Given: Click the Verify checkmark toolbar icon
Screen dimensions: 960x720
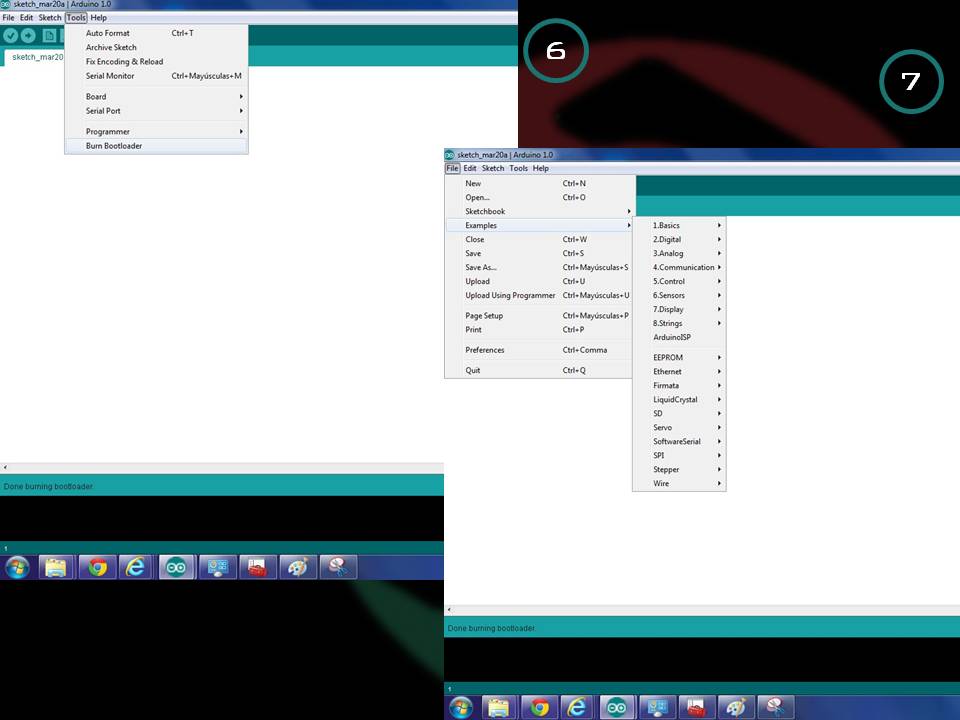Looking at the screenshot, I should click(x=10, y=36).
